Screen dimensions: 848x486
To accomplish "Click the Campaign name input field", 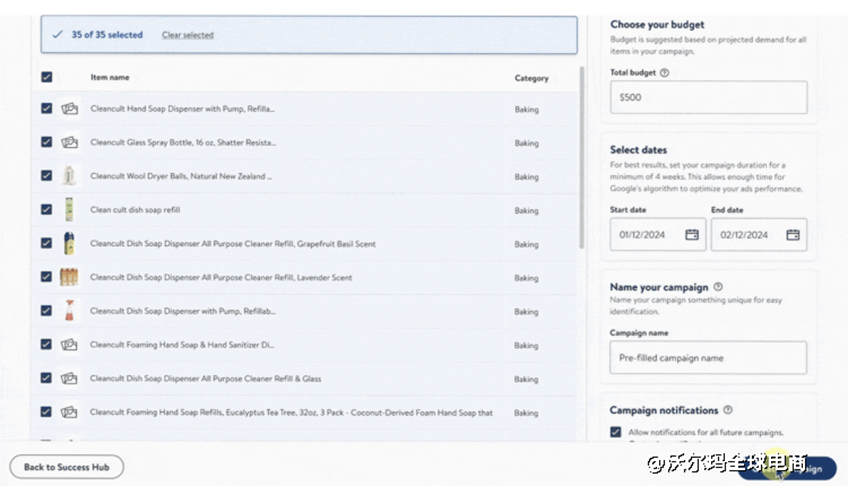I will (x=708, y=358).
